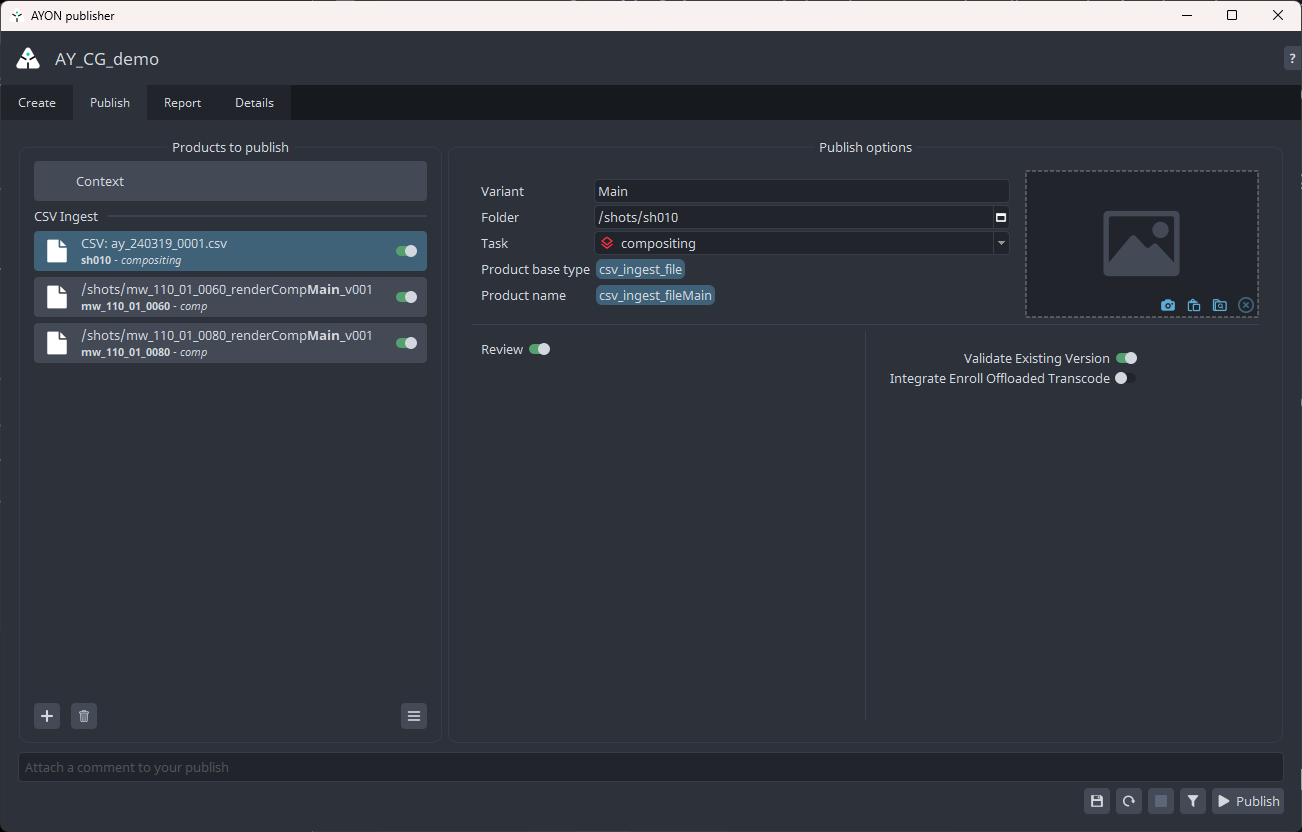Click the save floppy disk icon
This screenshot has width=1302, height=832.
1097,801
